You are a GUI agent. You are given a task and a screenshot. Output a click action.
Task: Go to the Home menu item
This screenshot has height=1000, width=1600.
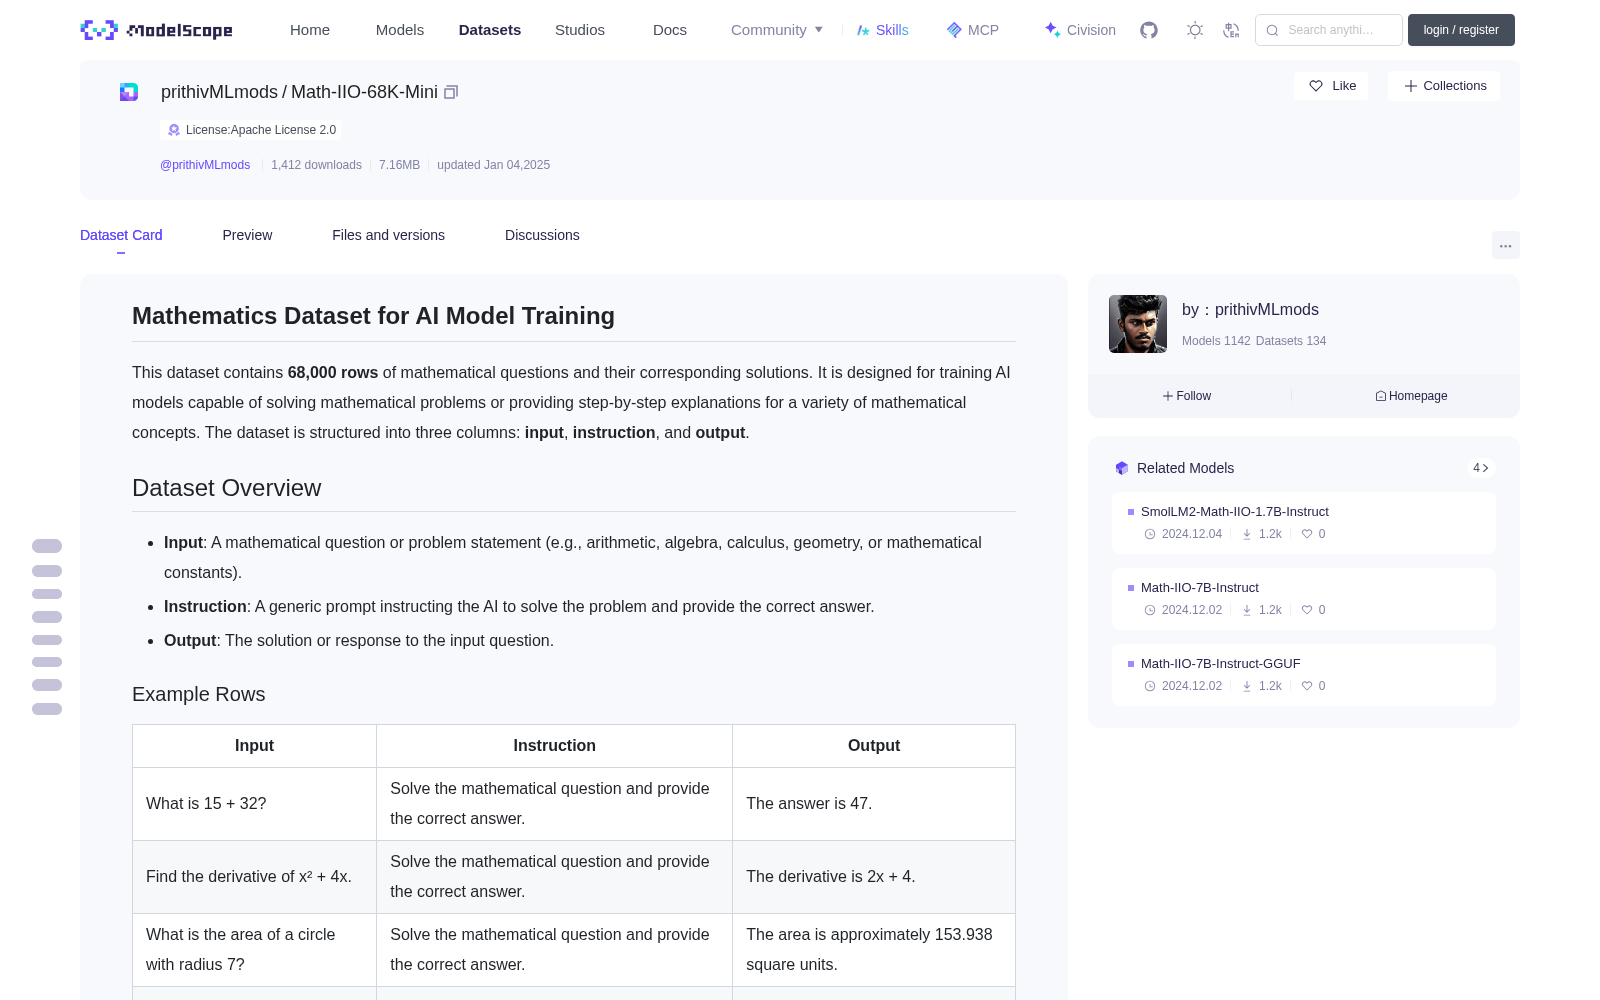tap(310, 30)
